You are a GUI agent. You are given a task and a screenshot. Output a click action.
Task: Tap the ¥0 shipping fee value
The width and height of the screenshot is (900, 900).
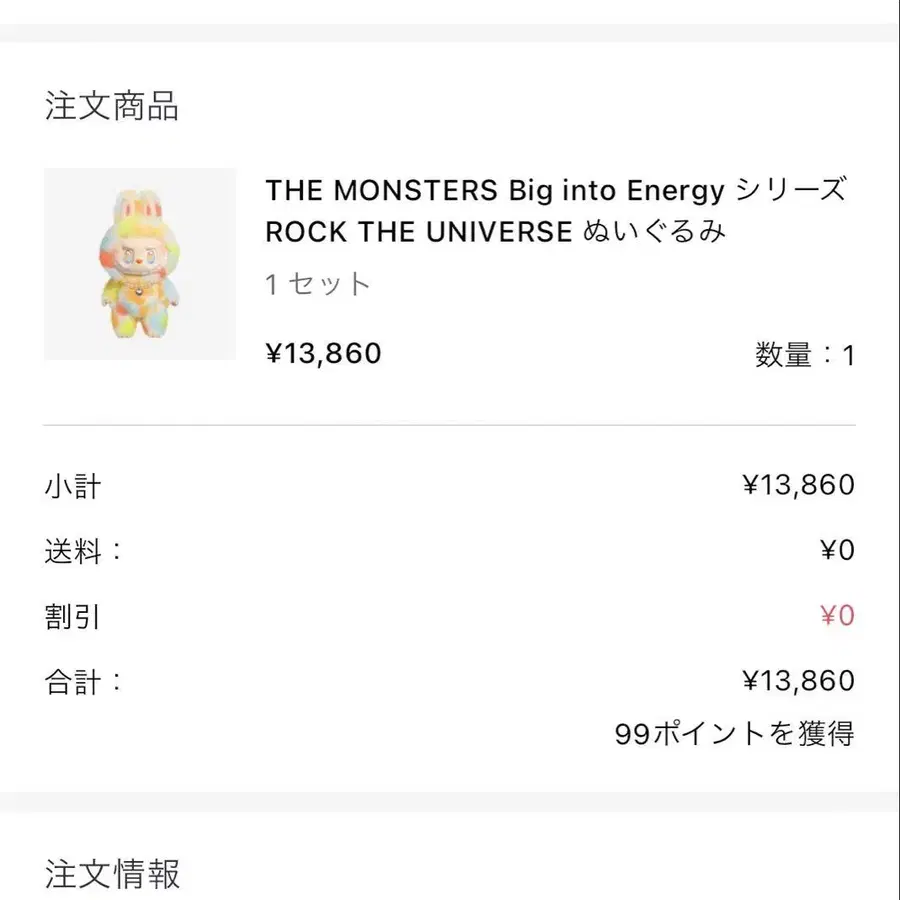pos(837,550)
